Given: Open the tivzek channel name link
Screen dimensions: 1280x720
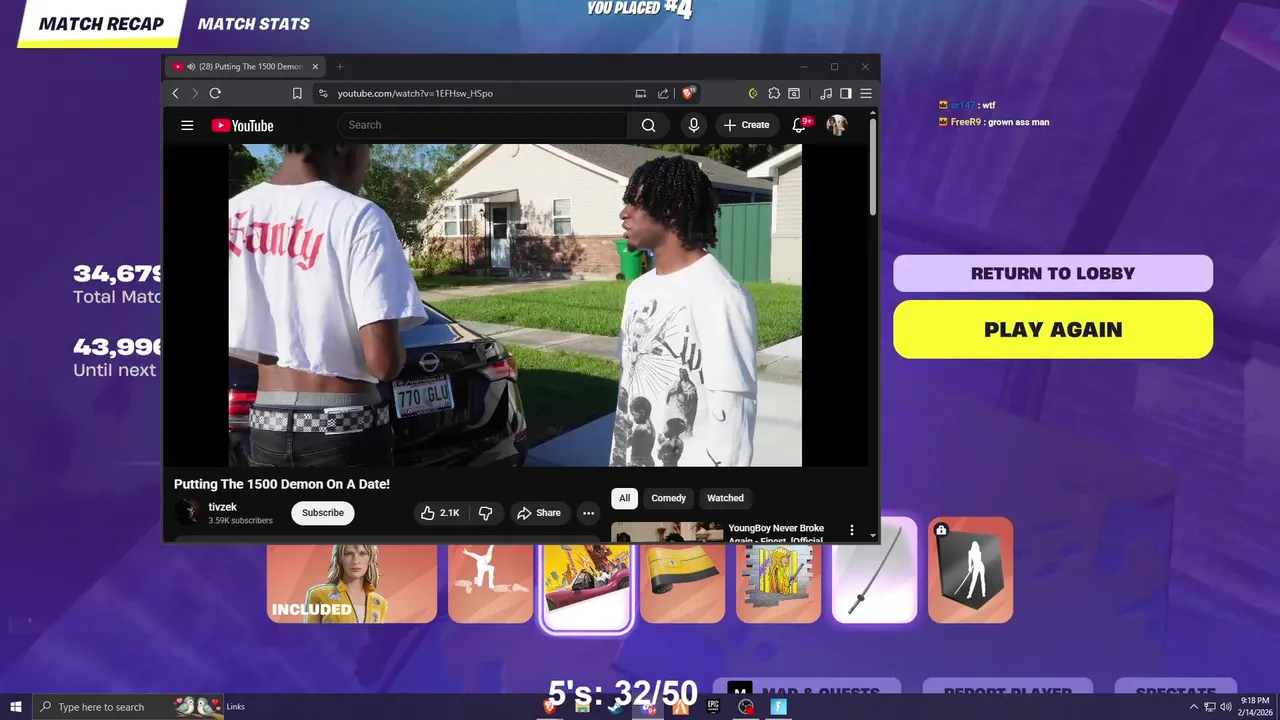Looking at the screenshot, I should [x=223, y=507].
